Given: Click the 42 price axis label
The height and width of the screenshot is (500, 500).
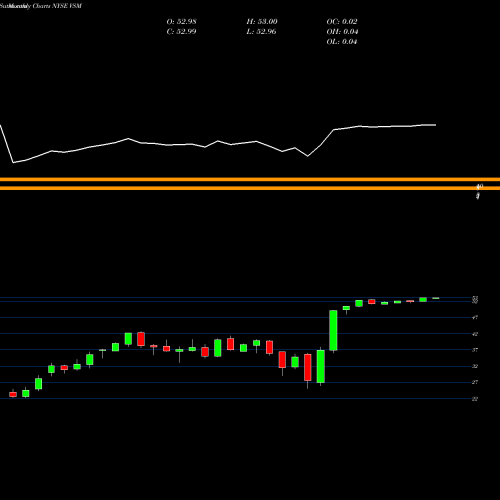Looking at the screenshot, I should click(475, 334).
